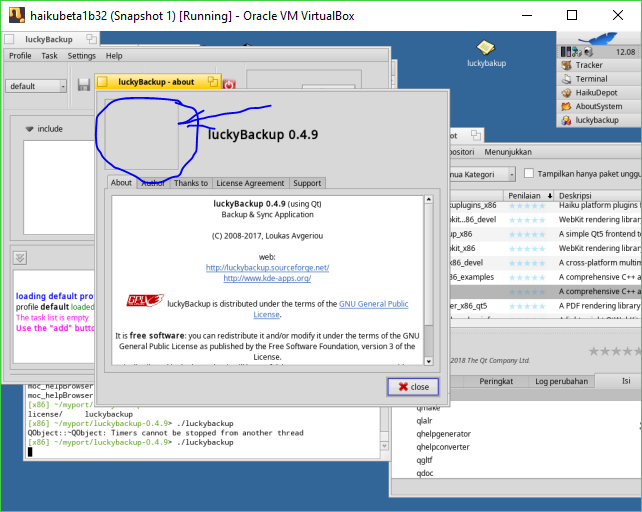Click about text scrollbar up arrow

pos(428,199)
